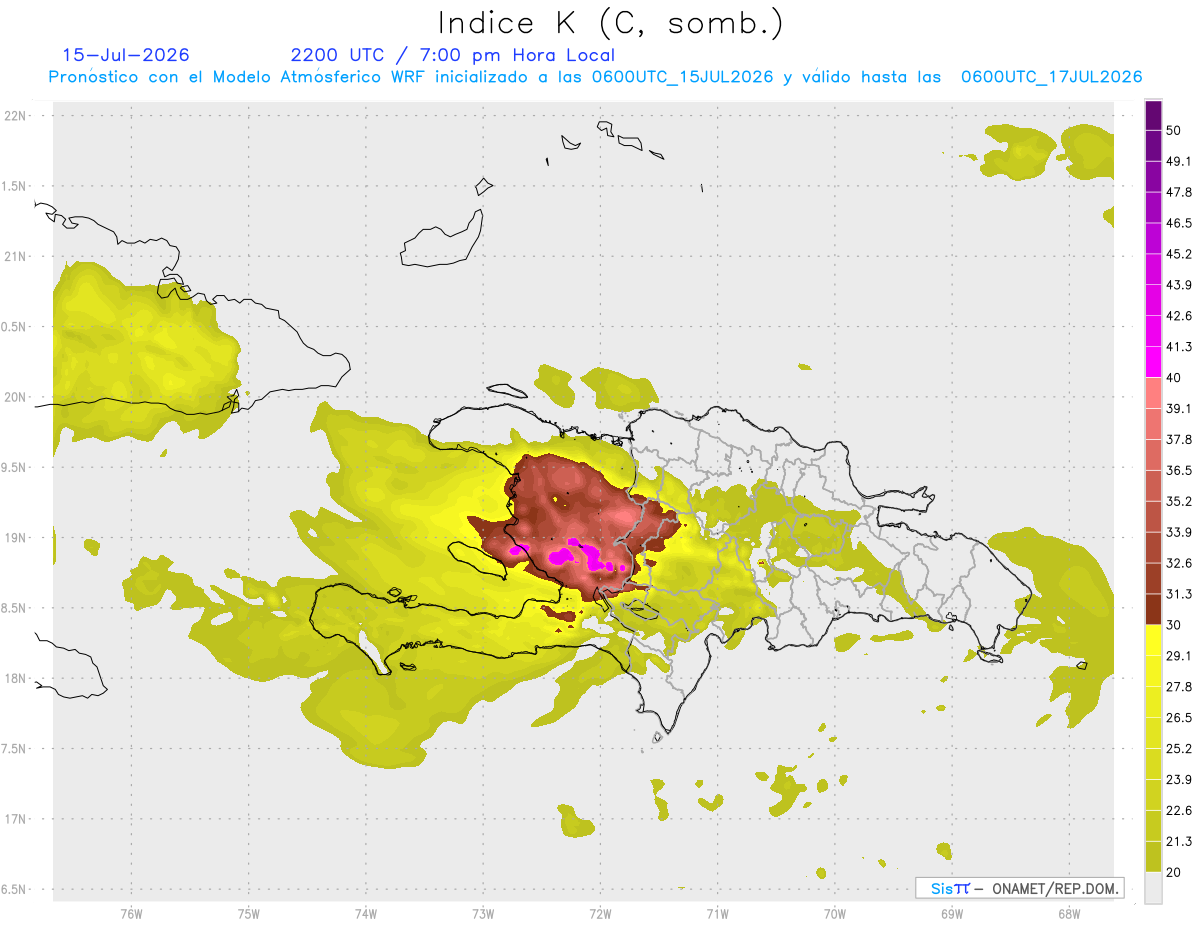Click the longitude label "73W"

(482, 914)
